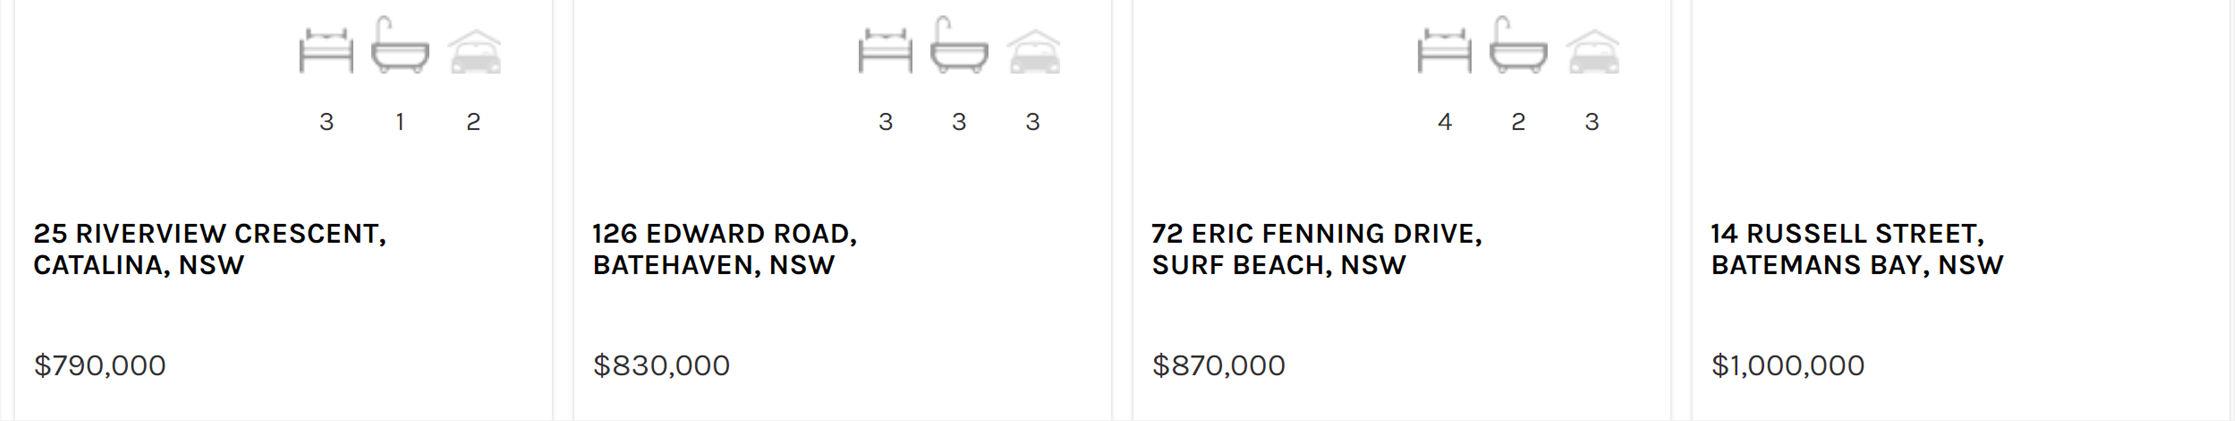Click garage icon on Edward Road listing

point(1033,52)
